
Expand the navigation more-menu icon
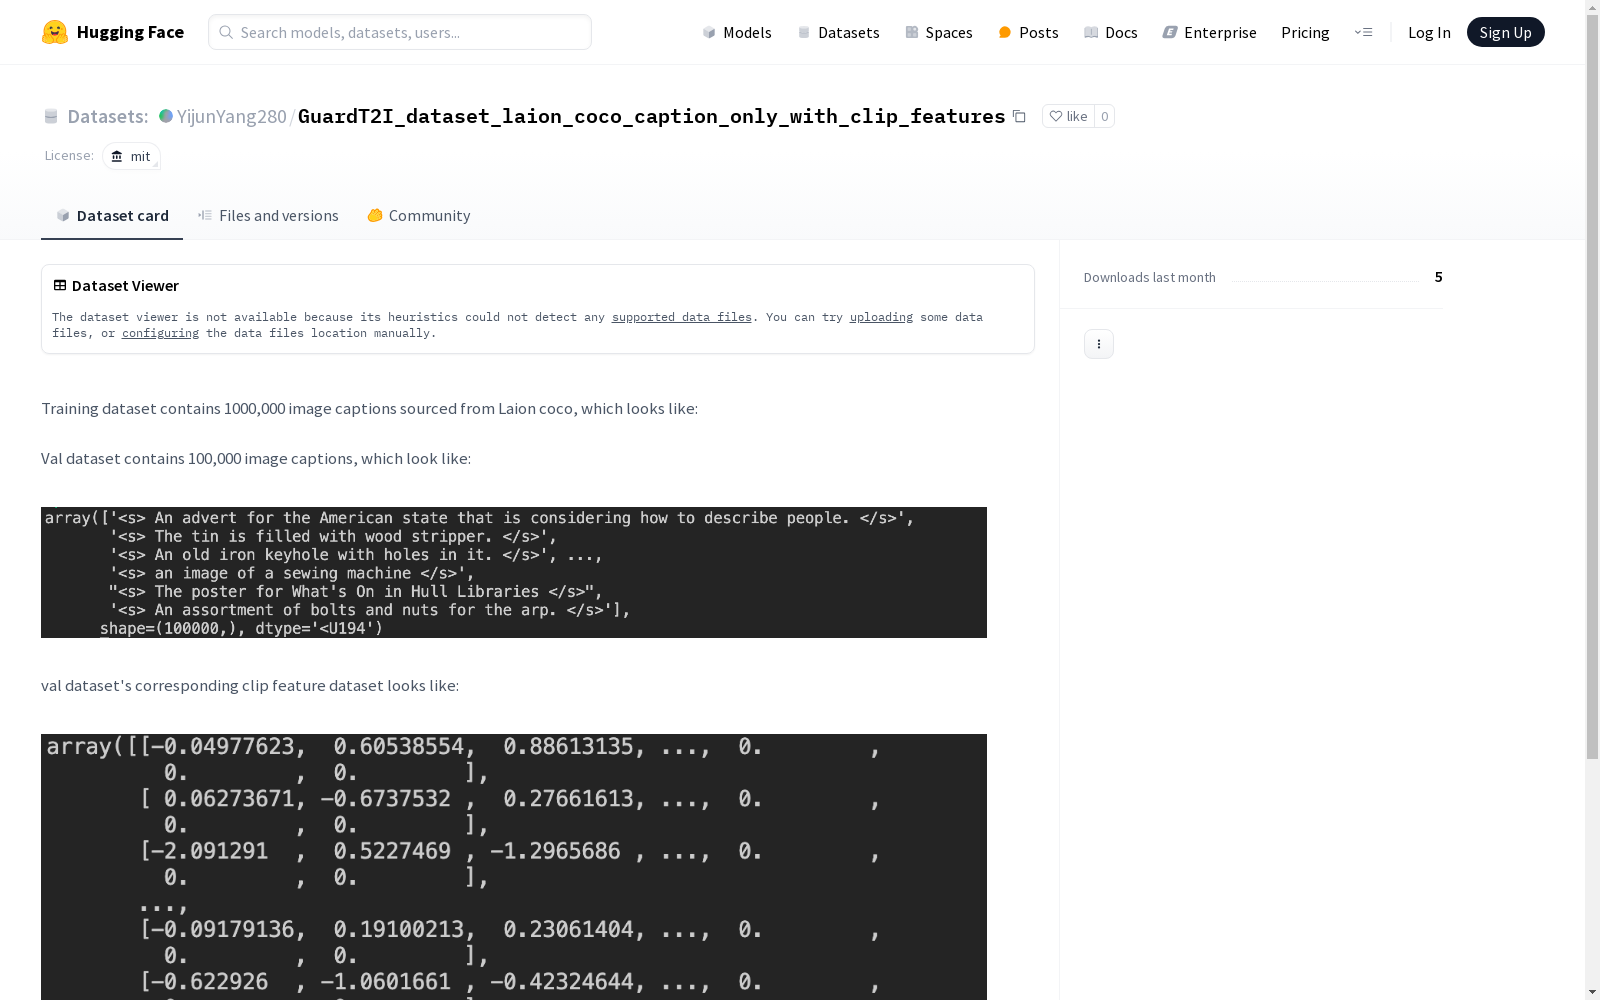pos(1363,32)
